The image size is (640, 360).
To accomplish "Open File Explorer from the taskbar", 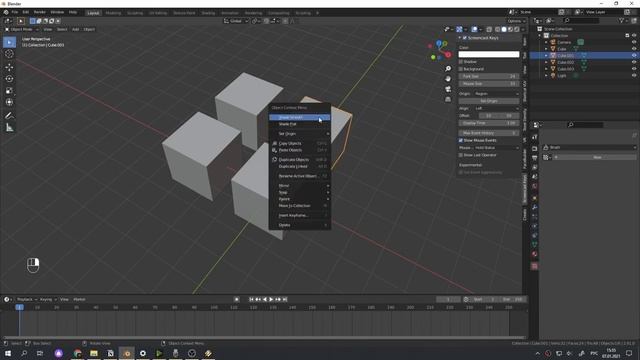I will point(94,353).
